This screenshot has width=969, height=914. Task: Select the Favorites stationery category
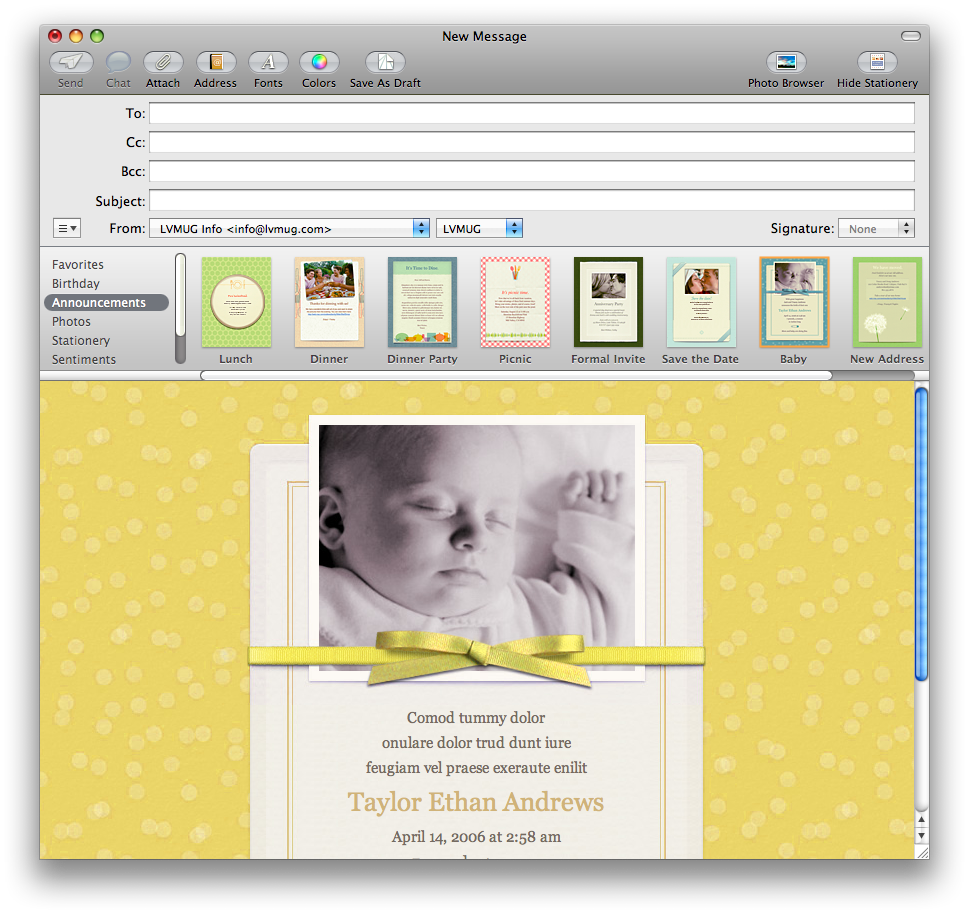pyautogui.click(x=78, y=264)
